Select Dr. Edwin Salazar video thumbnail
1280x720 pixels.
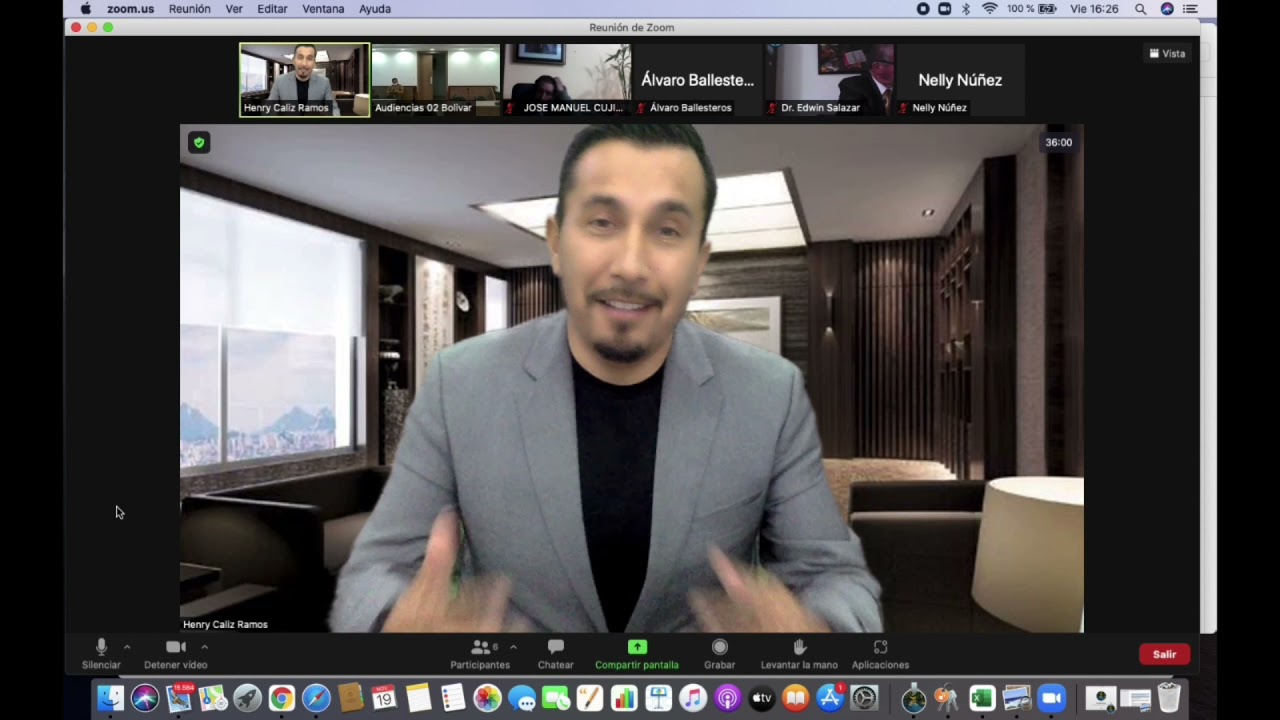[829, 80]
